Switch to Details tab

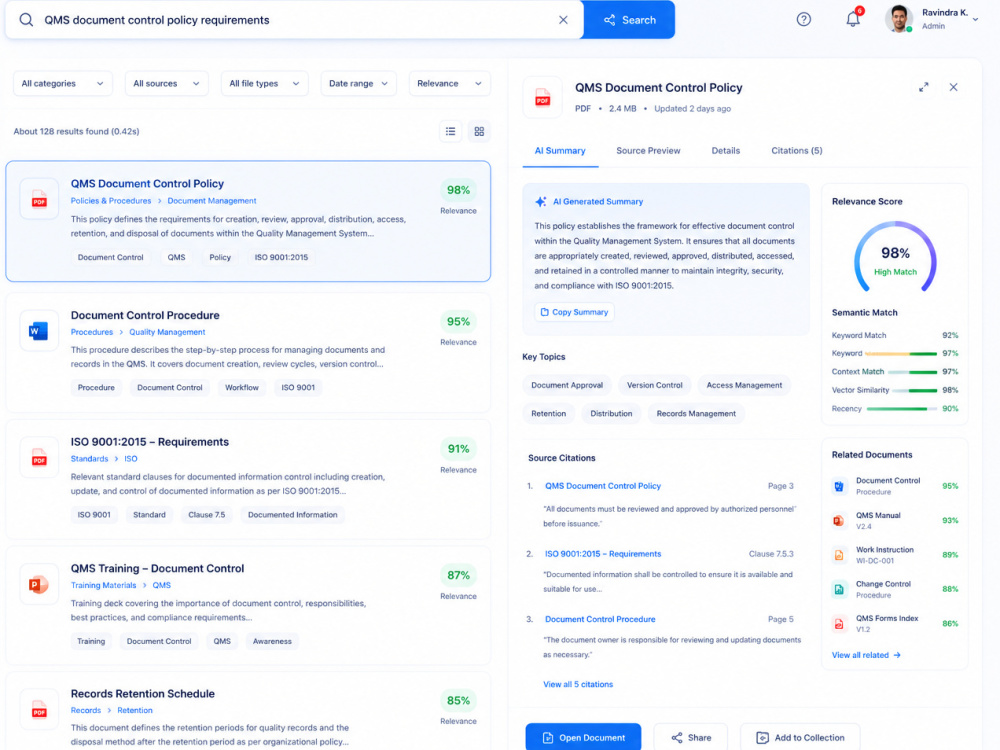726,151
